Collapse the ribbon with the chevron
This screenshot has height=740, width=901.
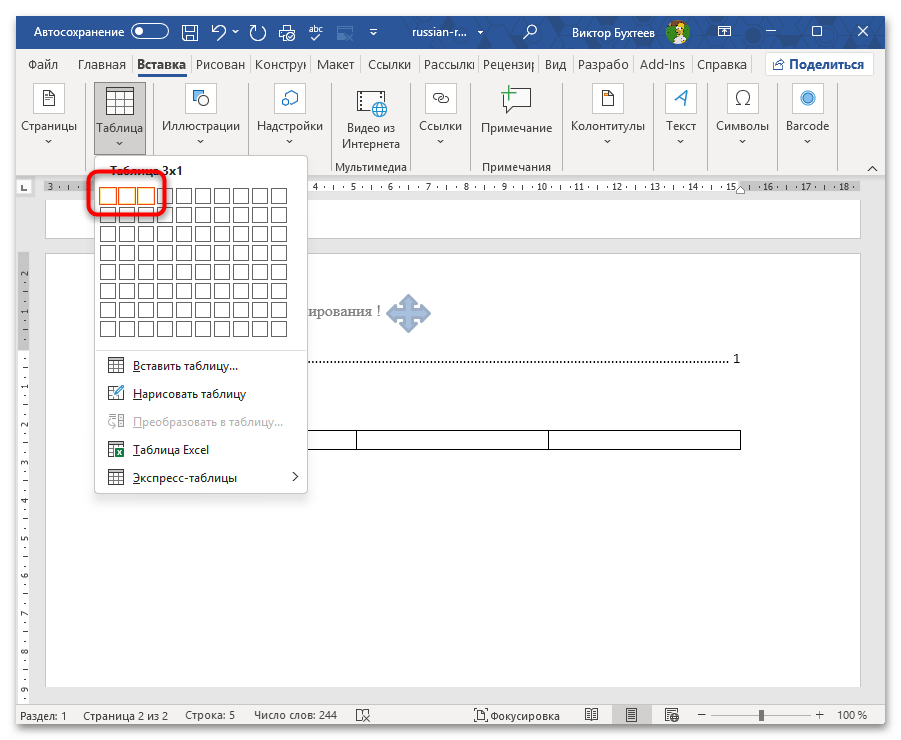872,168
